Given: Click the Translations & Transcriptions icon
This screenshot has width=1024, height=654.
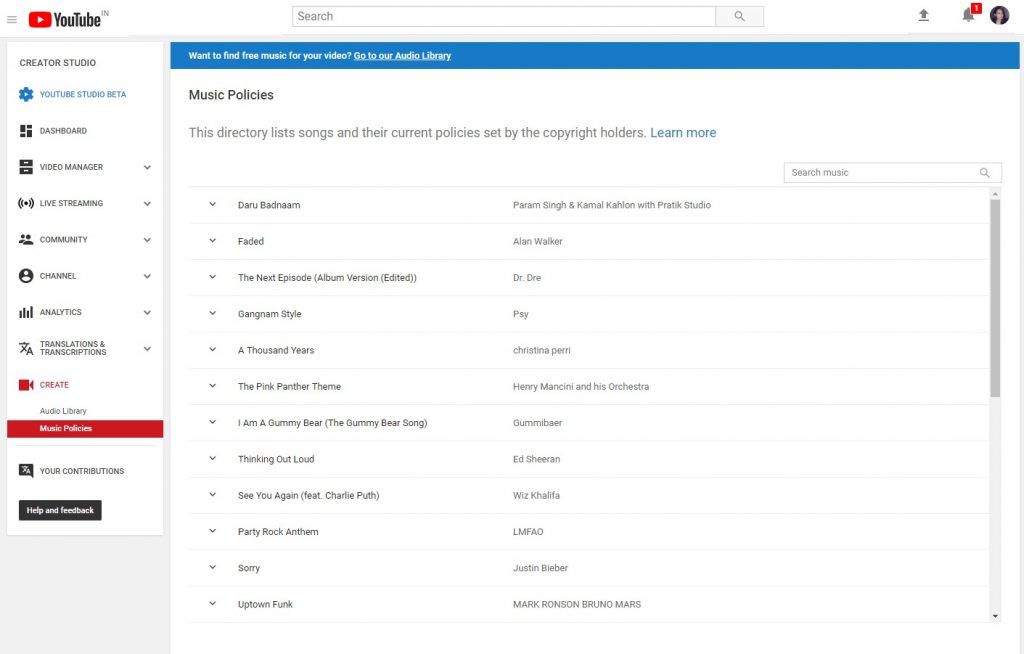Looking at the screenshot, I should [26, 348].
